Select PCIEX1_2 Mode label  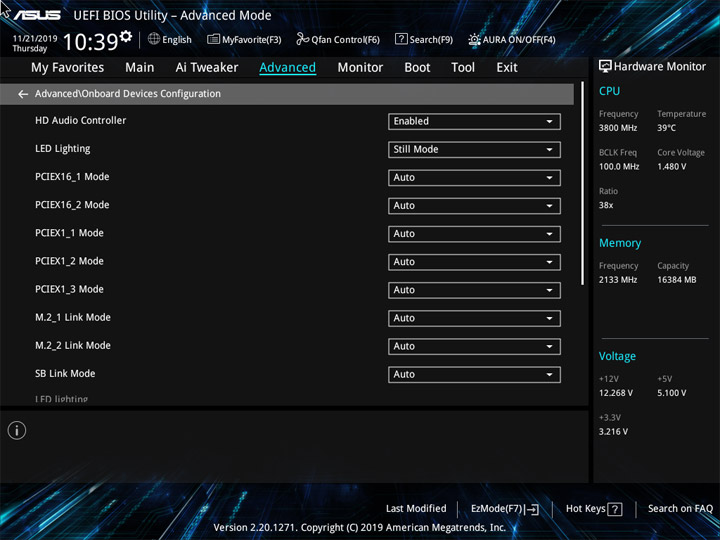coord(69,261)
